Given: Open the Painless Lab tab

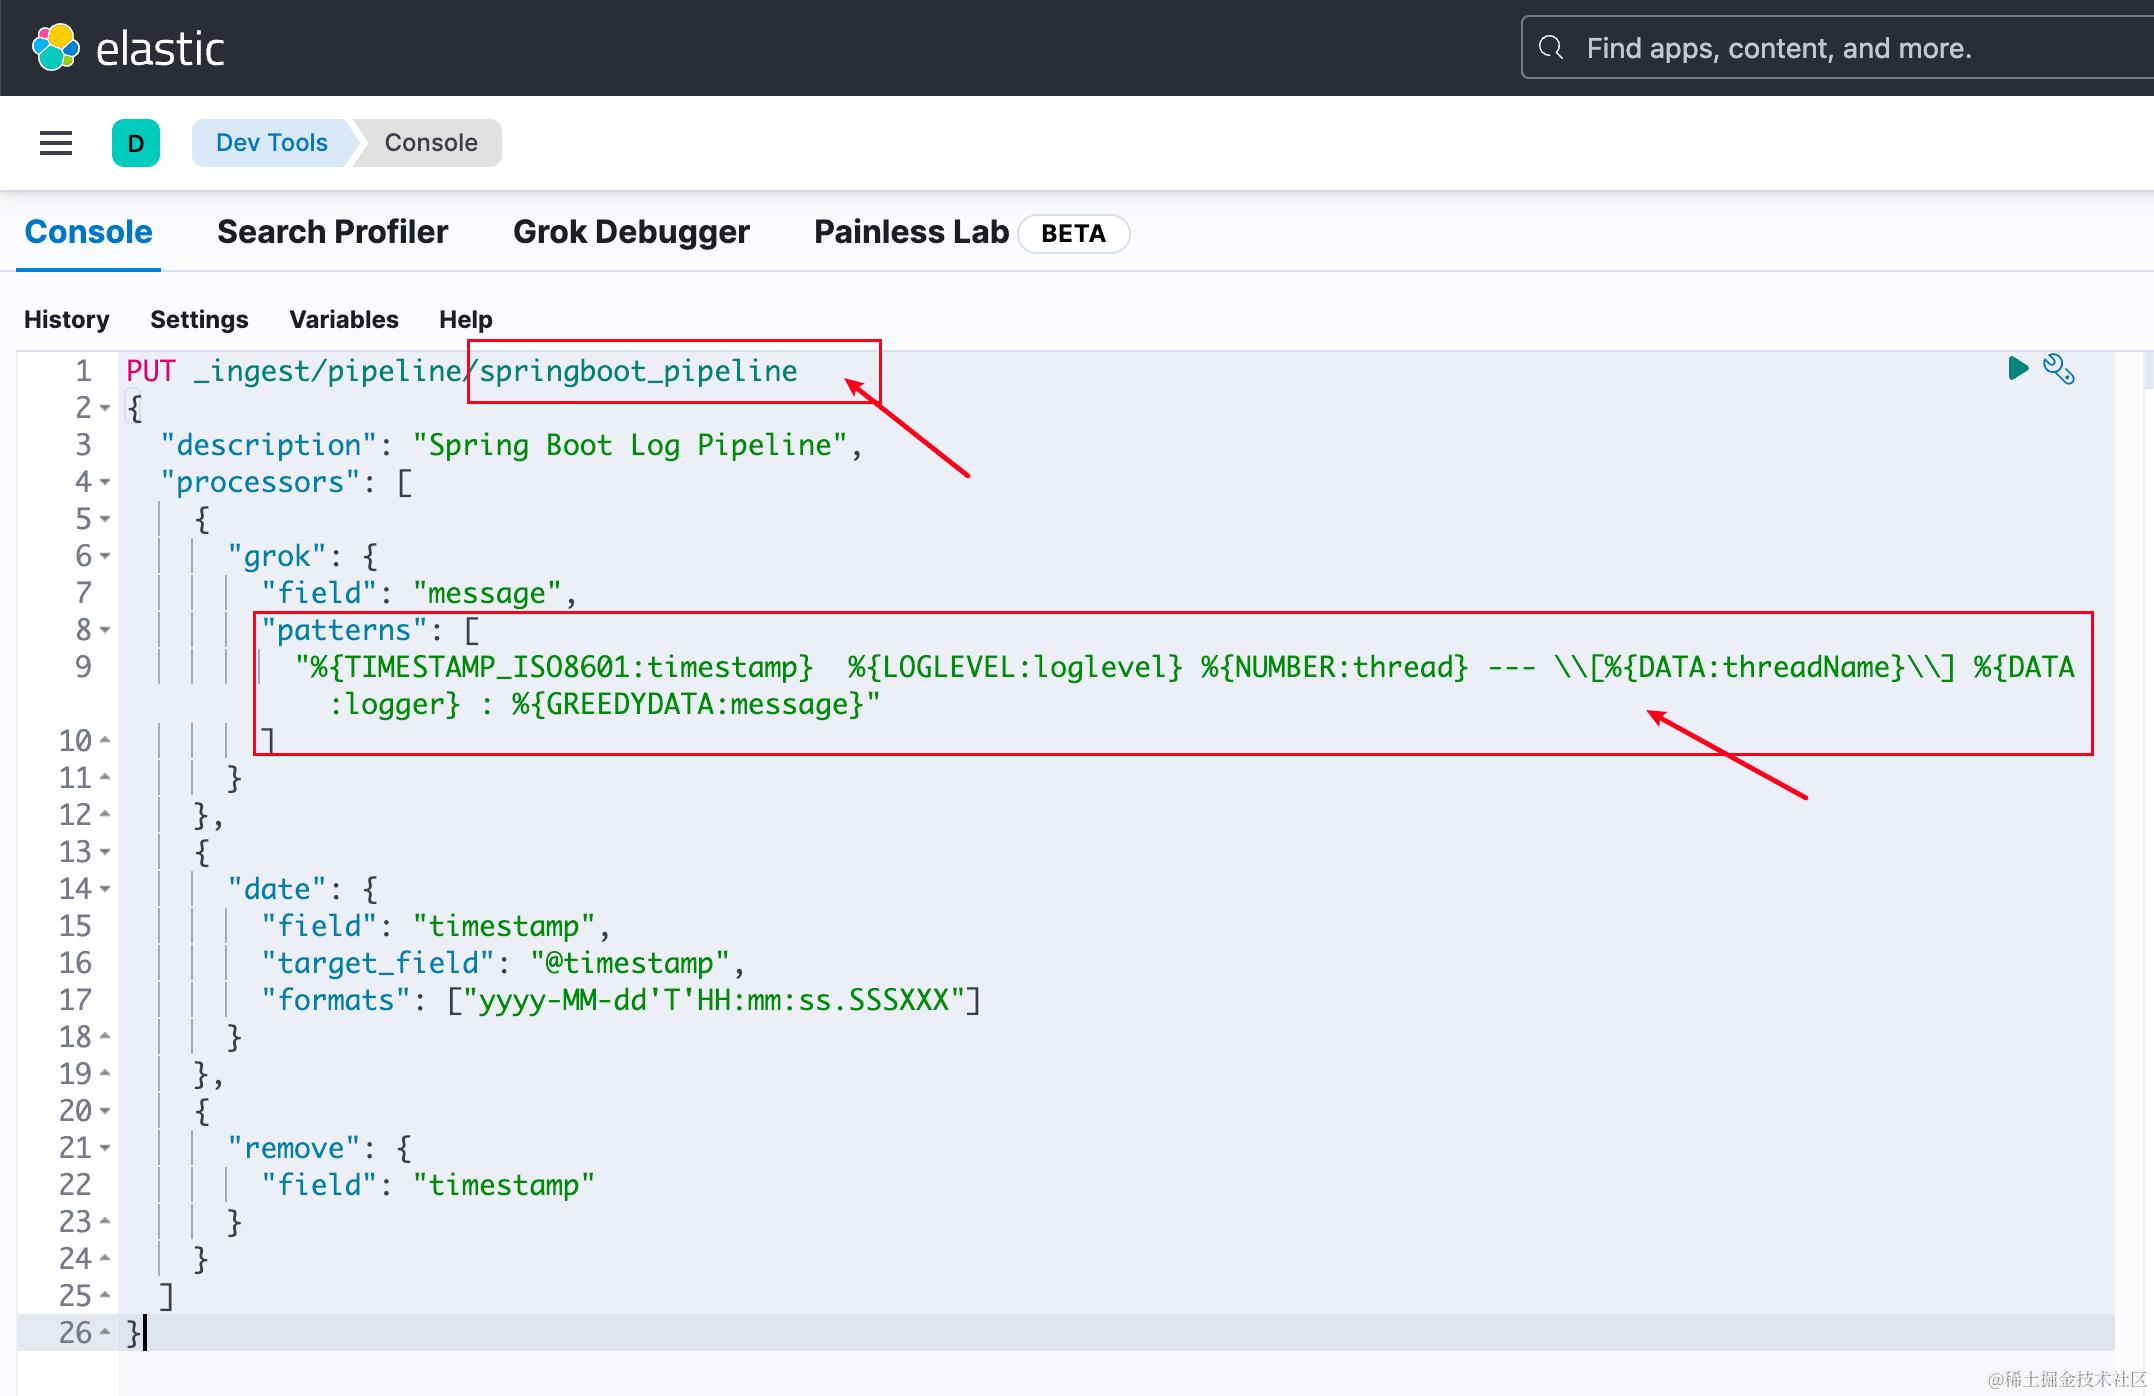Looking at the screenshot, I should pos(911,232).
